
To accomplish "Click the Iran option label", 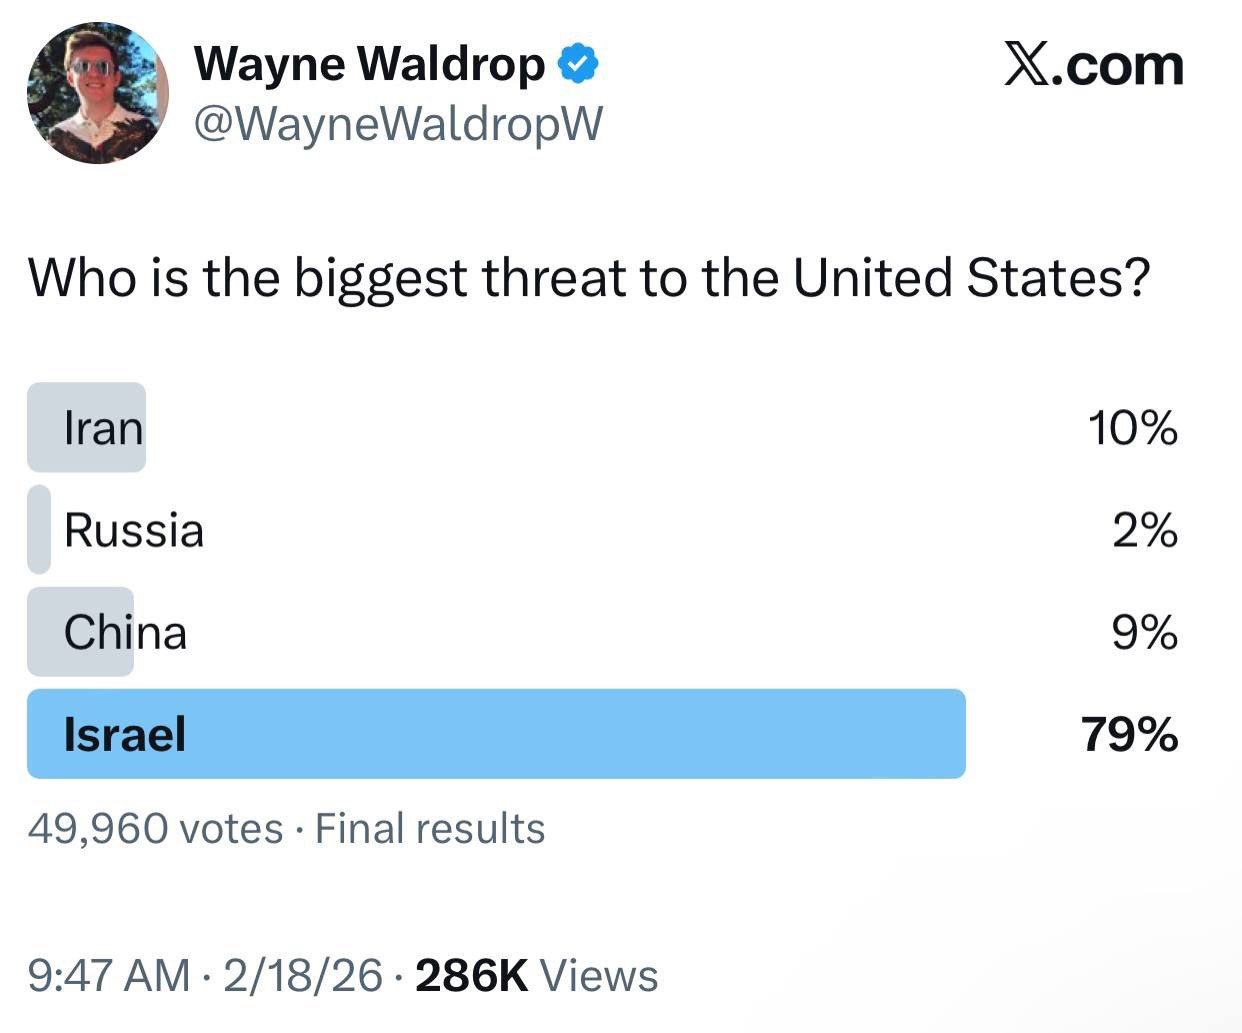I will pos(102,428).
